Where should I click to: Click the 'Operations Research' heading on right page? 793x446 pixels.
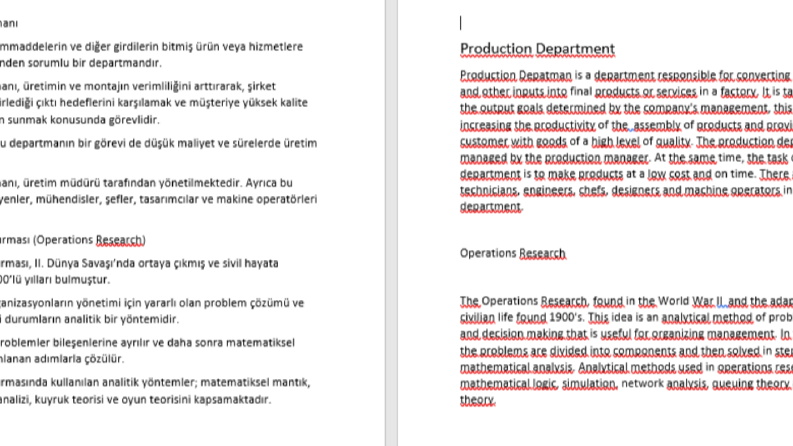pos(512,253)
